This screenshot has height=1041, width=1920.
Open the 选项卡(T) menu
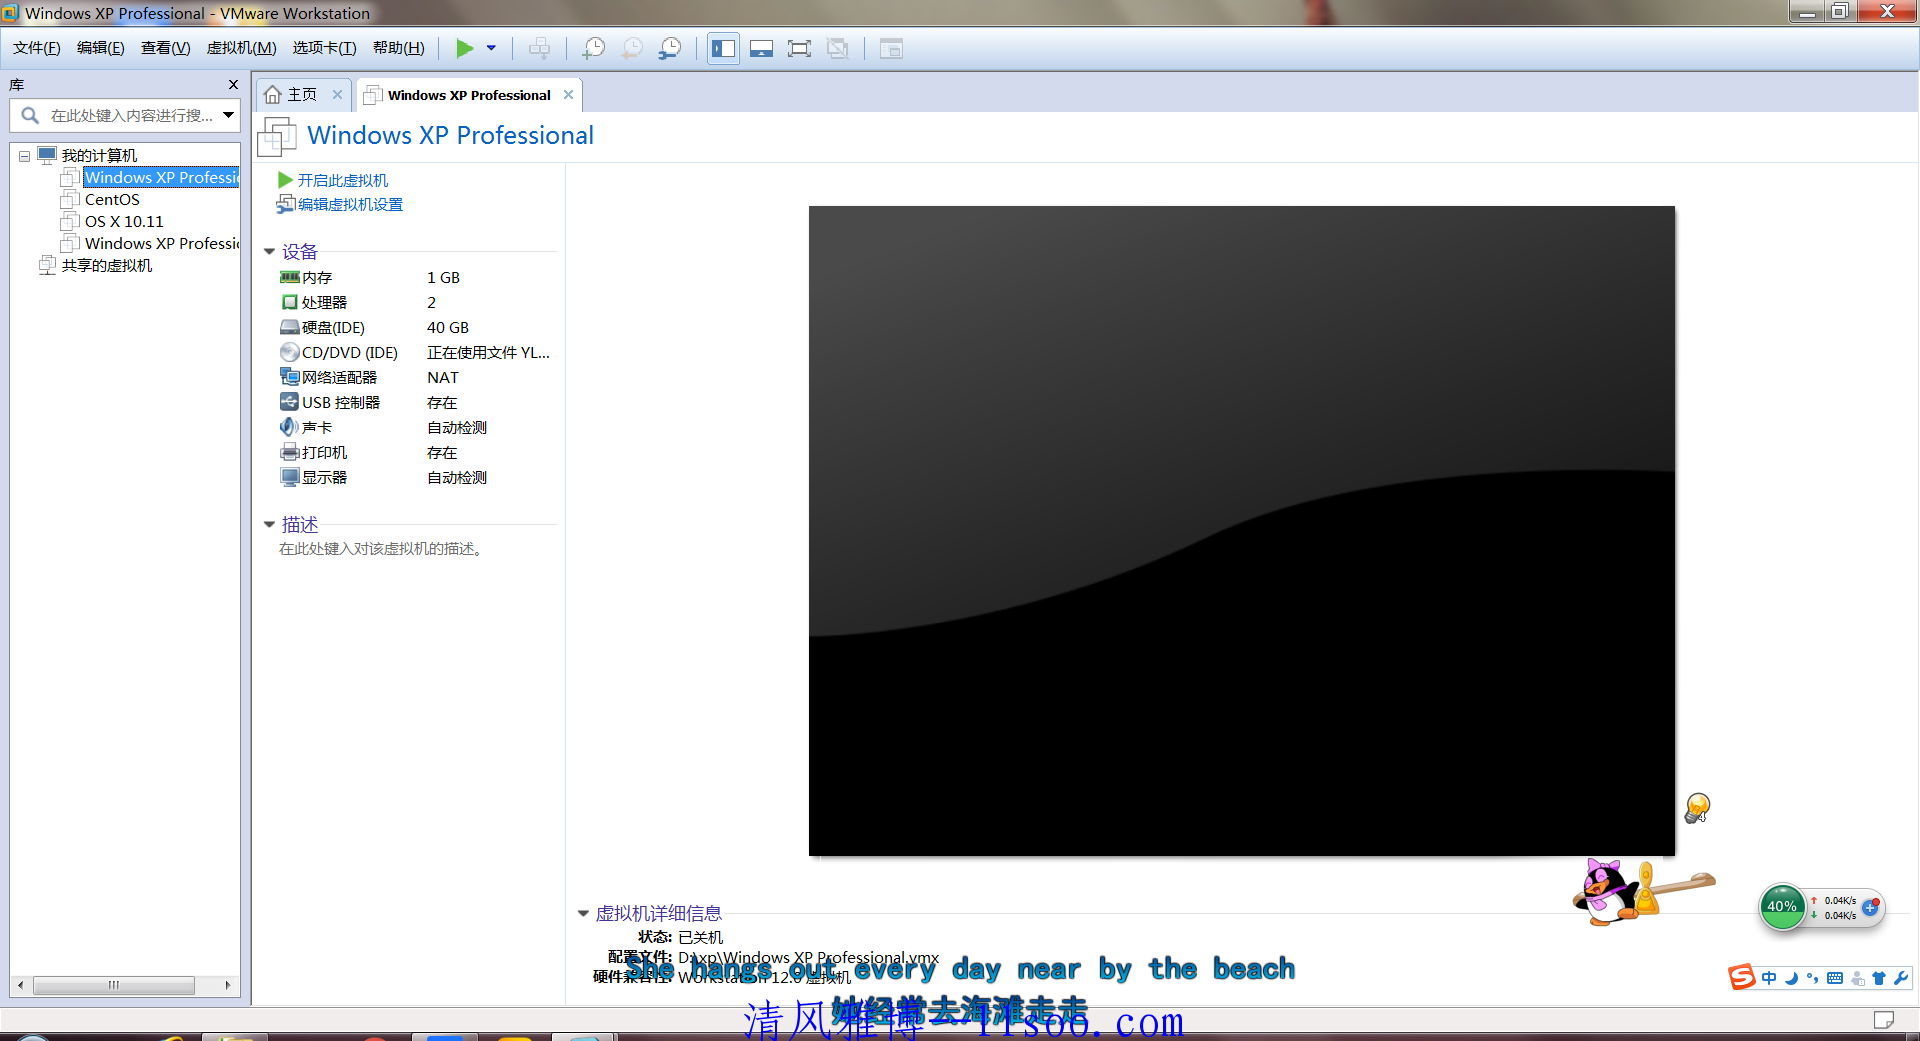tap(324, 48)
